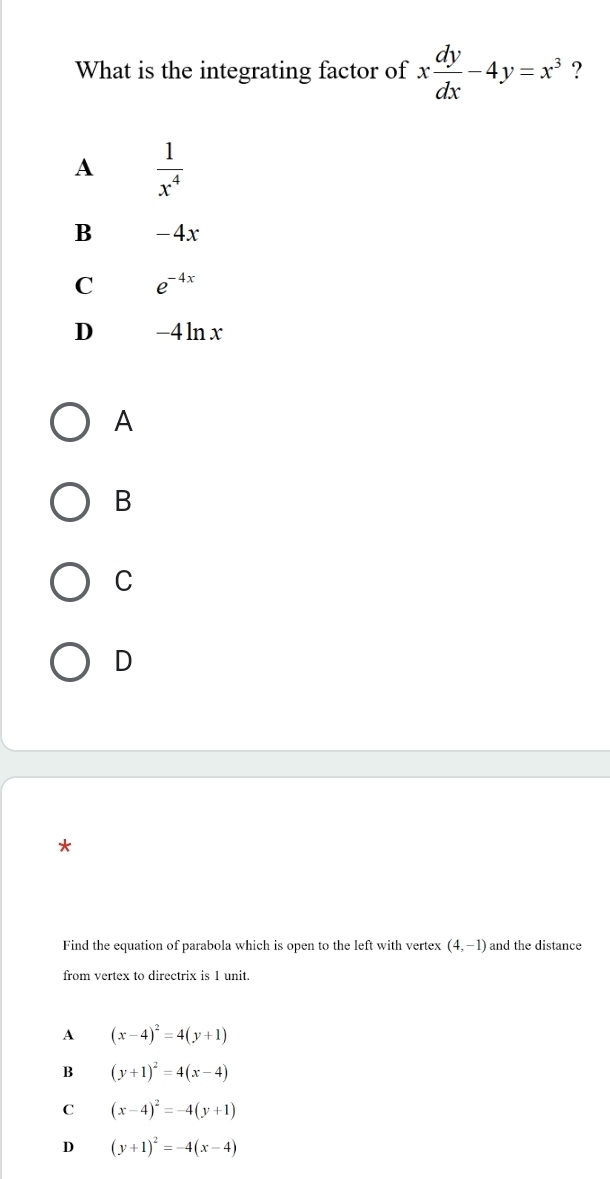Click the −4 ln x answer choice
This screenshot has width=610, height=1179.
(x=187, y=333)
